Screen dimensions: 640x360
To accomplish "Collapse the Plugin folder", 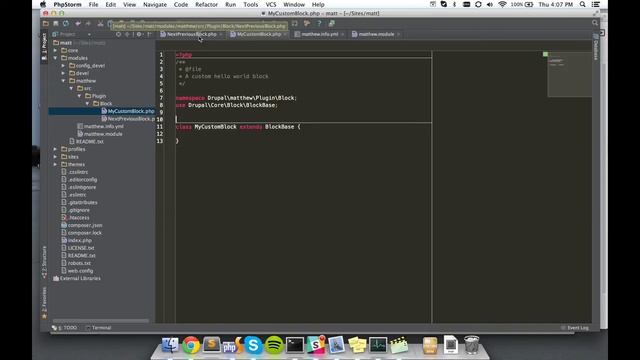I will coord(80,96).
